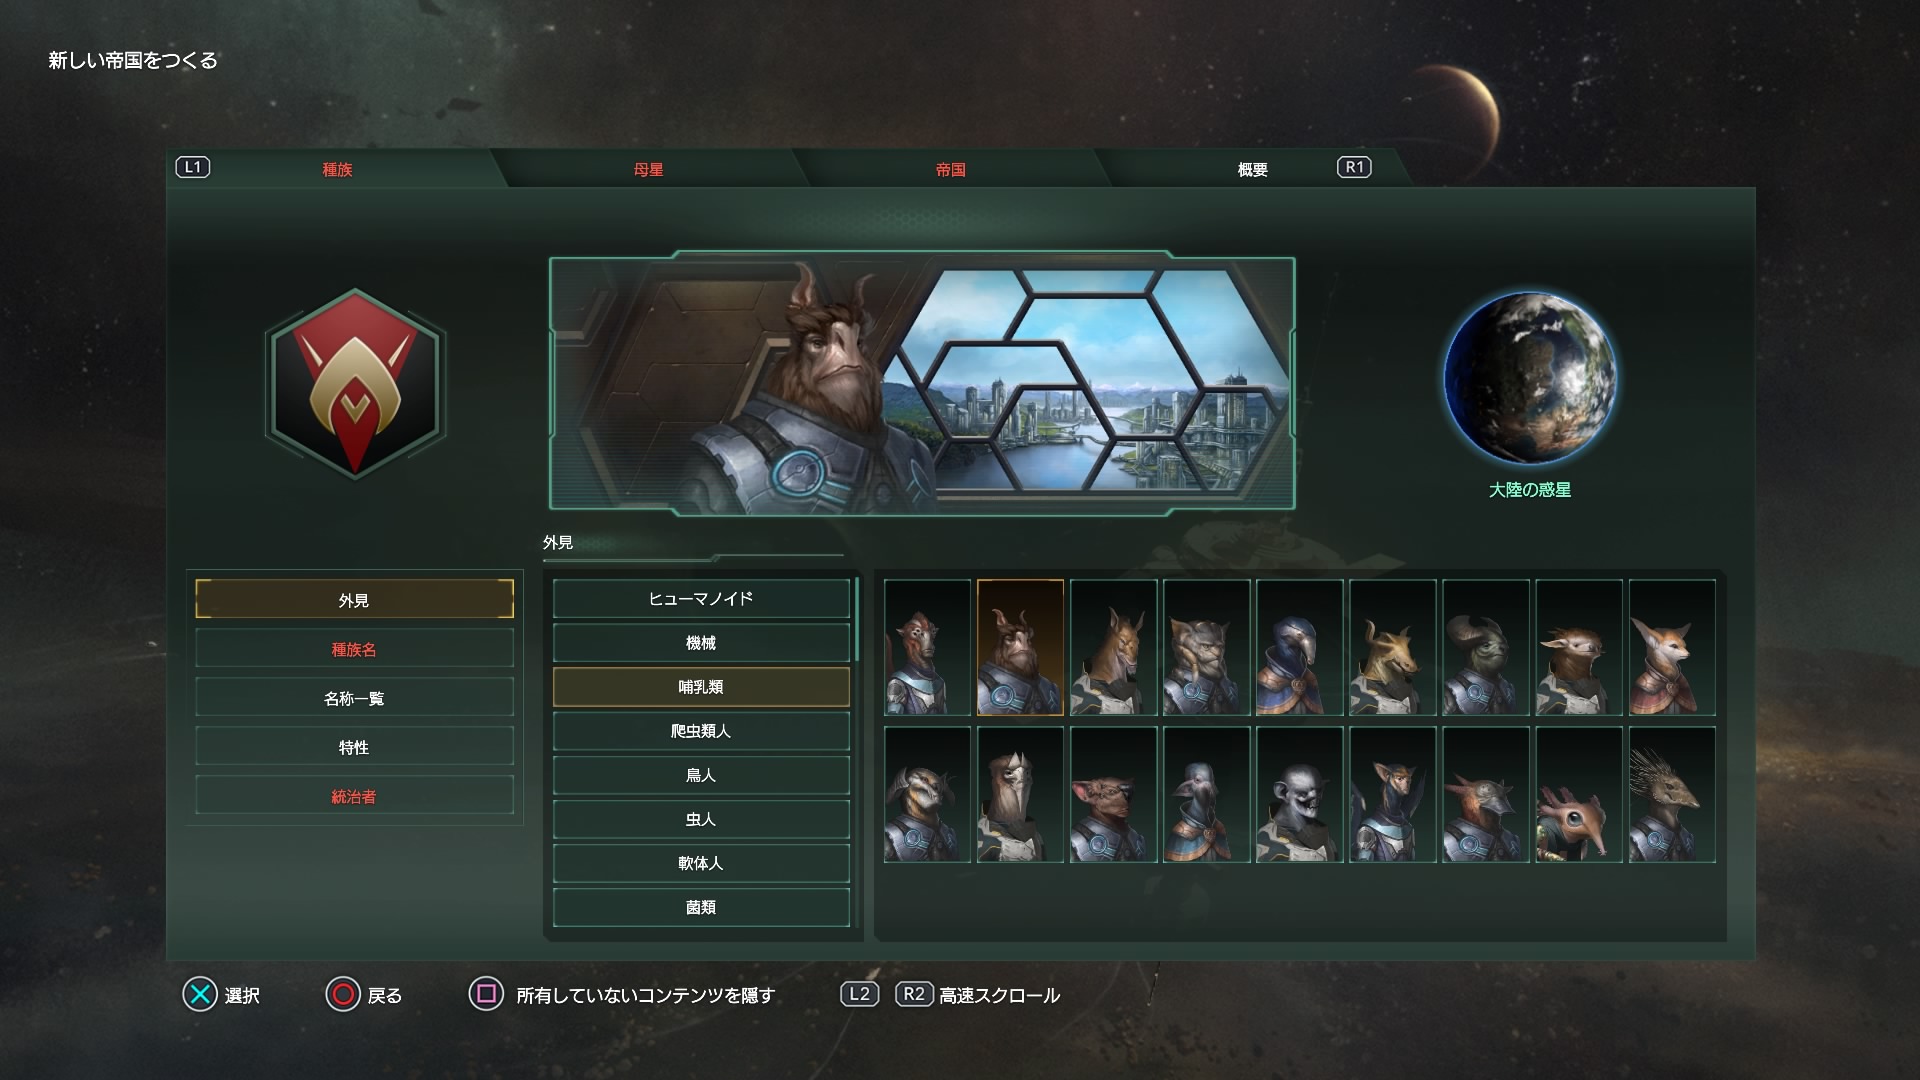Click the red and gold empire emblem

pos(354,383)
